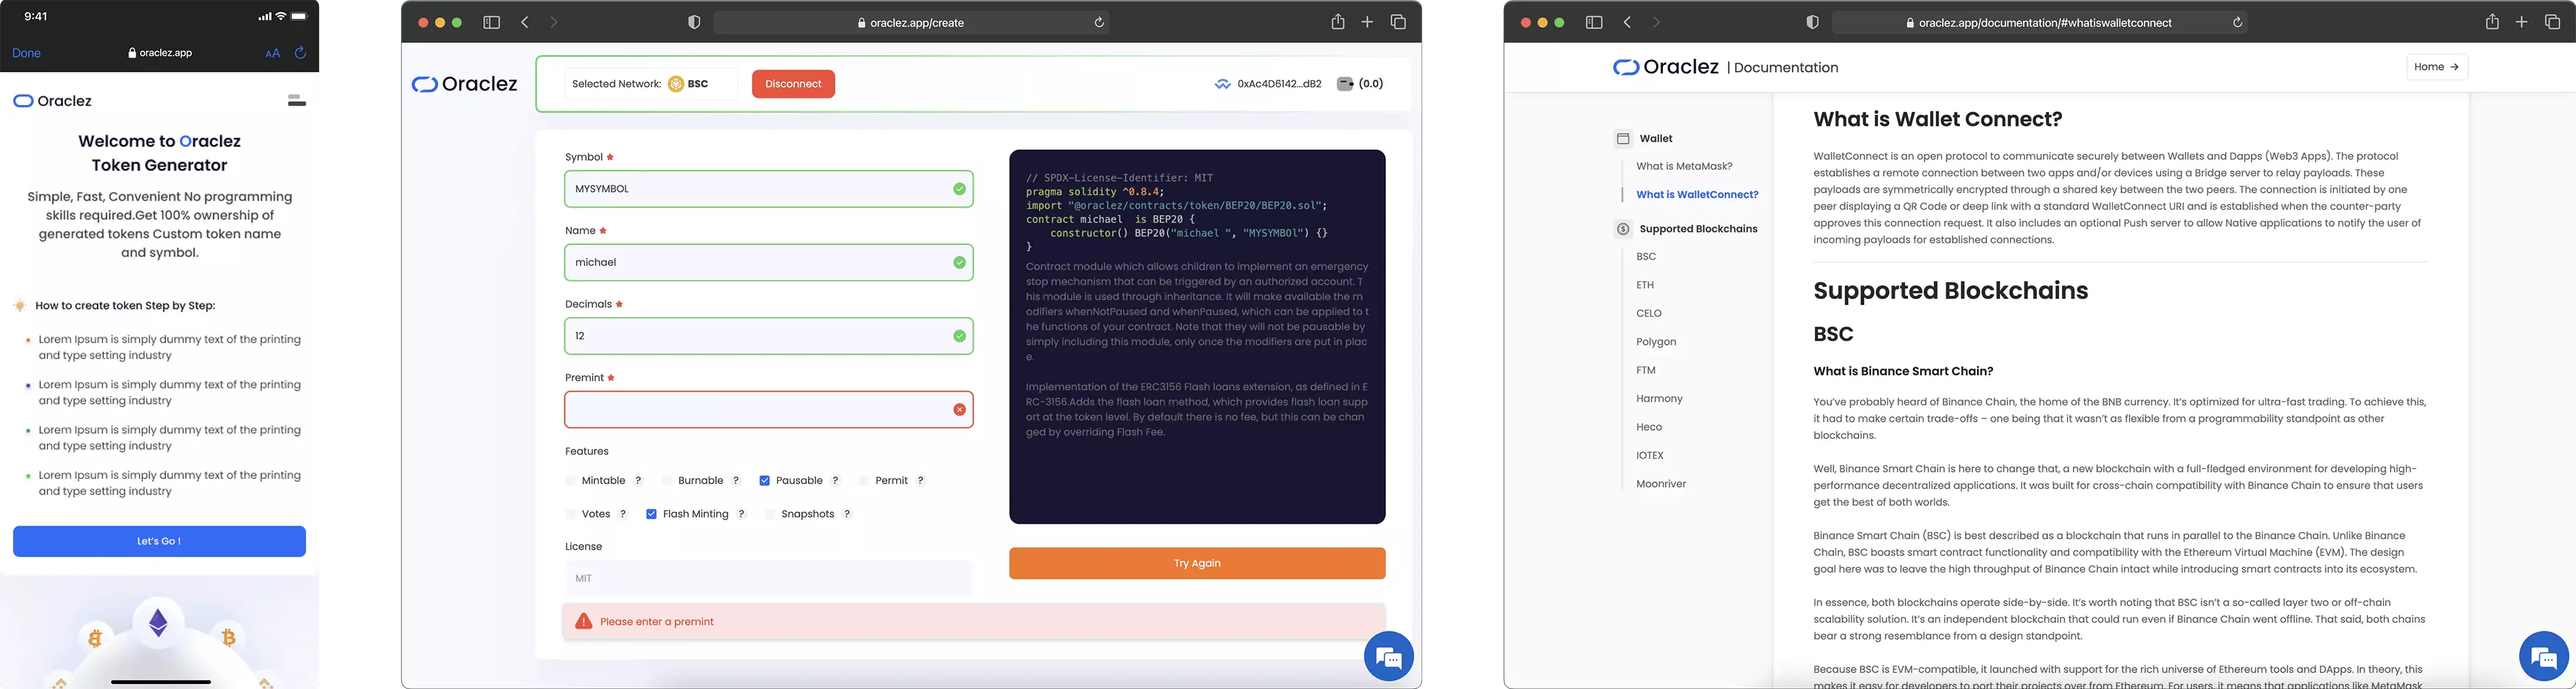Open new tab in create window
Viewport: 2576px width, 689px height.
[1367, 22]
